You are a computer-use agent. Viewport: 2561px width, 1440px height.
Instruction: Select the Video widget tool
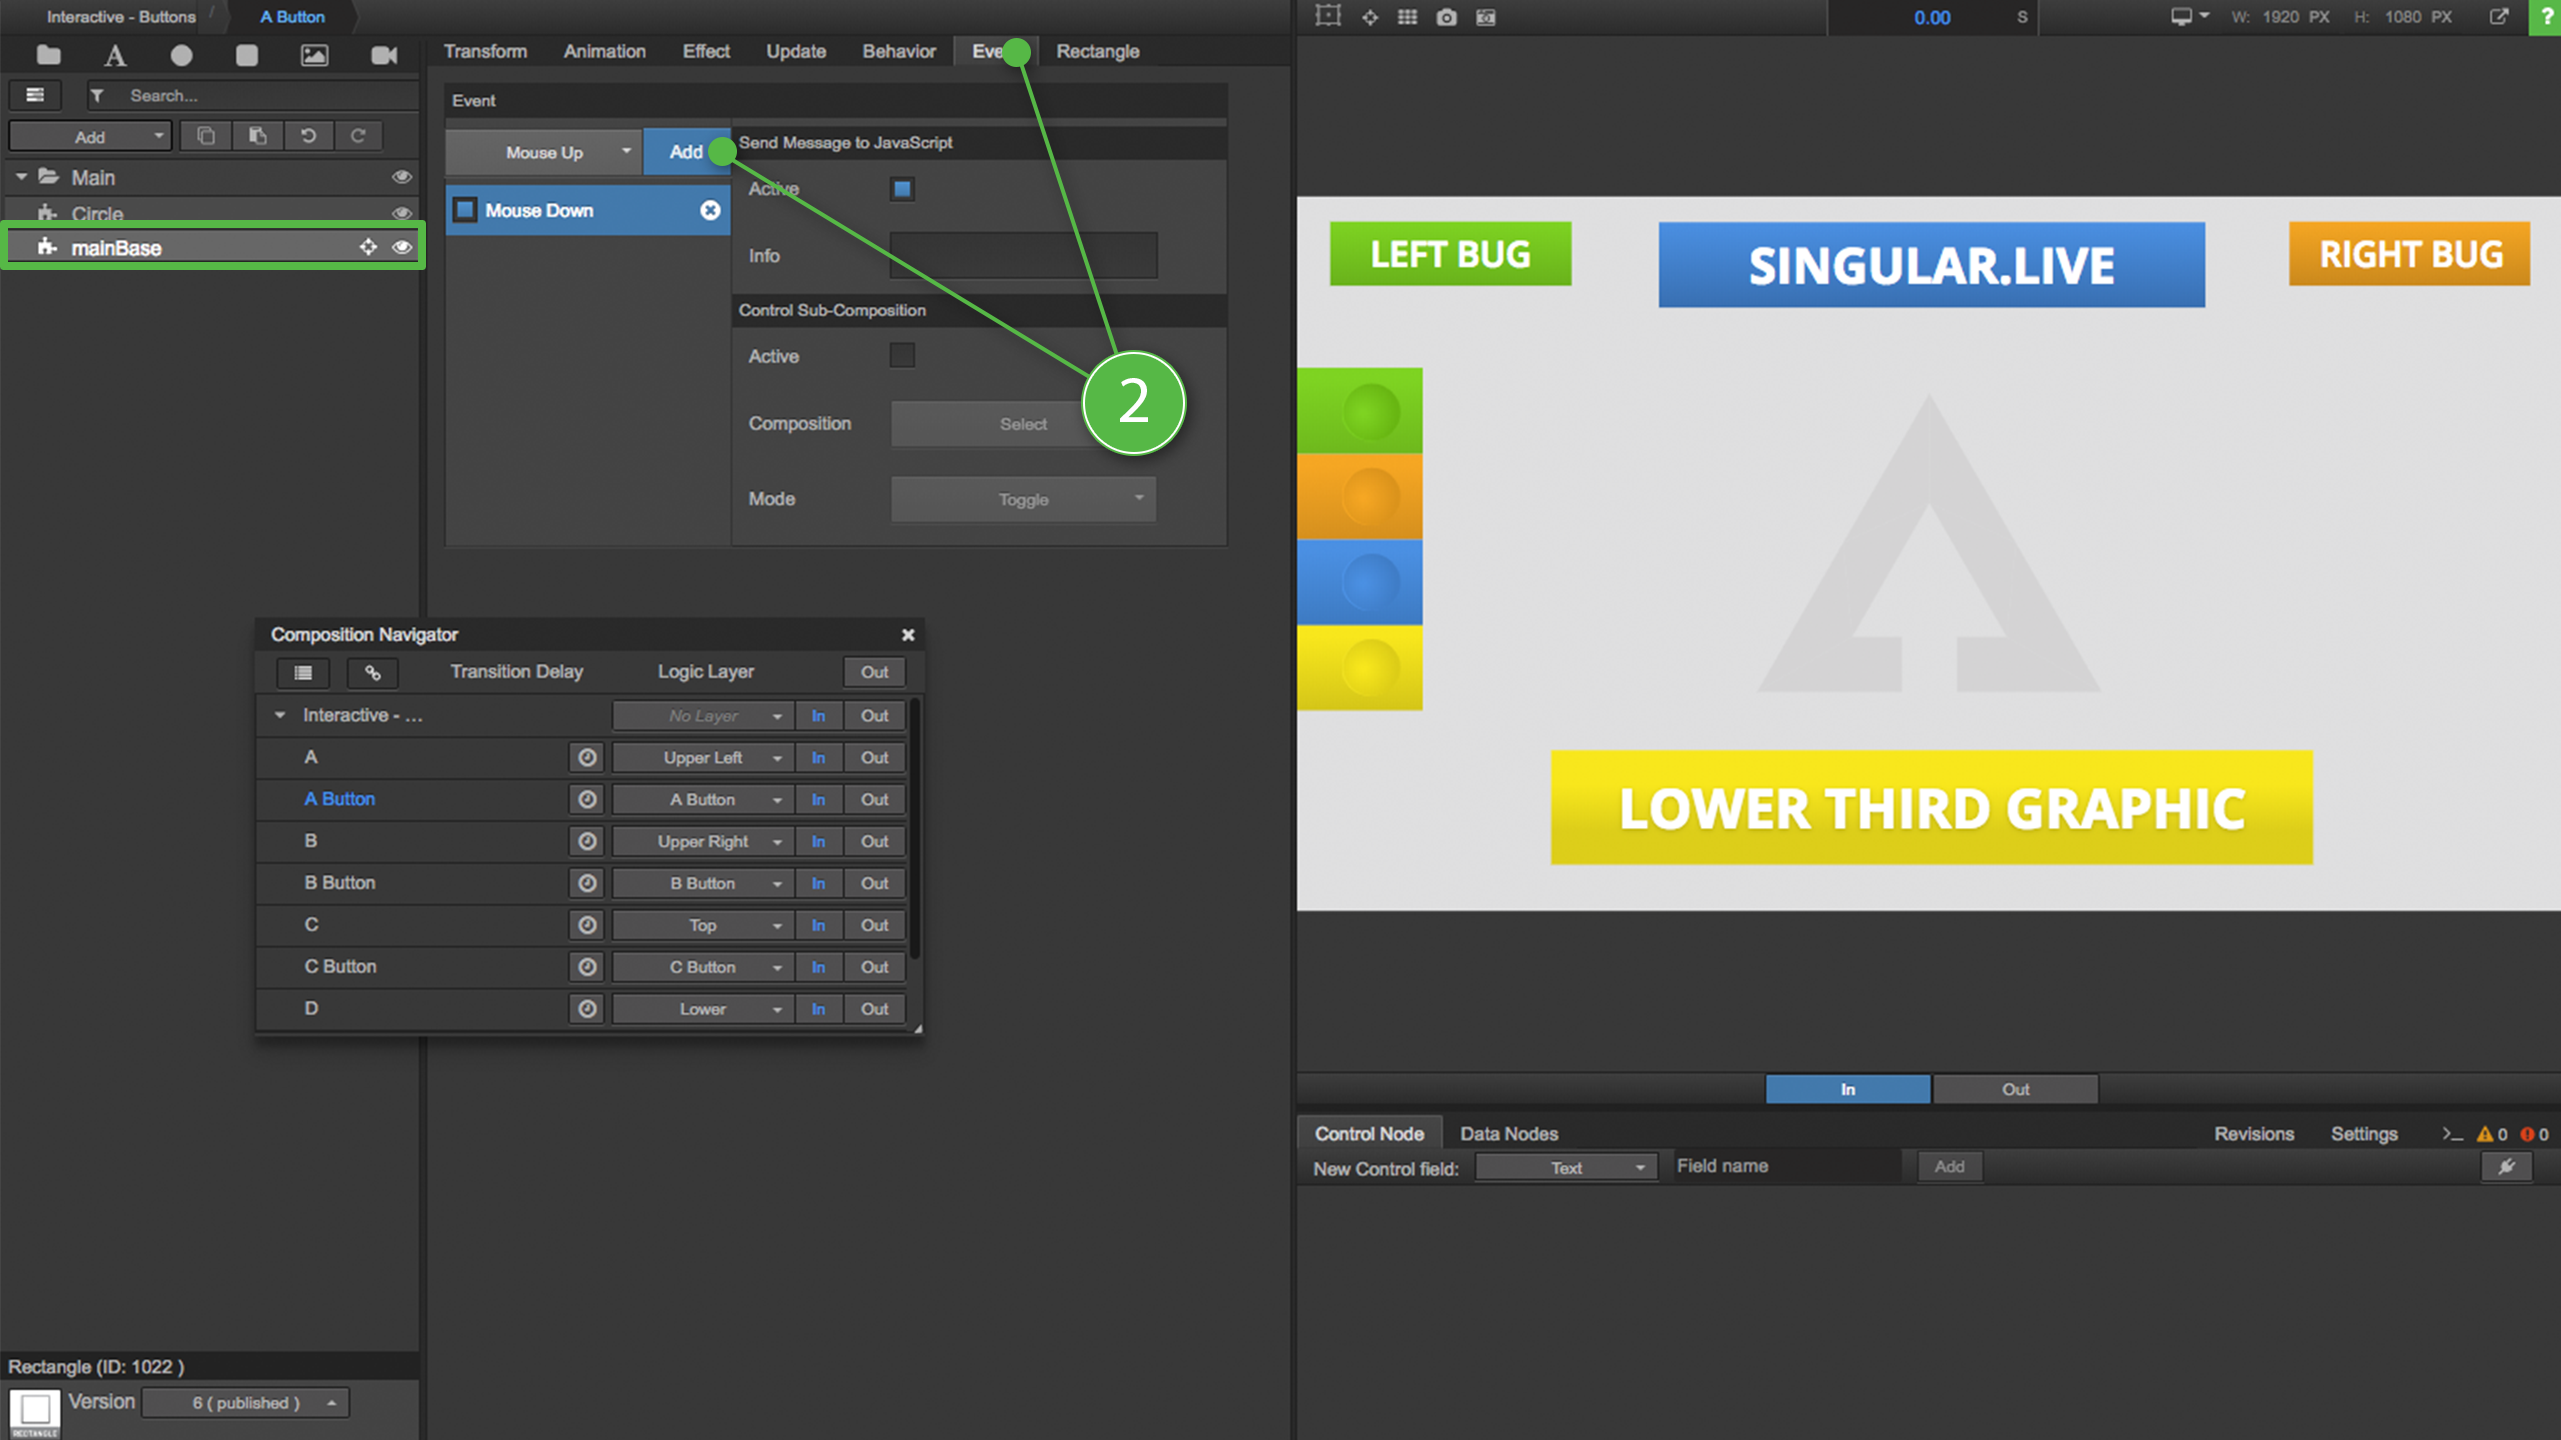coord(384,55)
